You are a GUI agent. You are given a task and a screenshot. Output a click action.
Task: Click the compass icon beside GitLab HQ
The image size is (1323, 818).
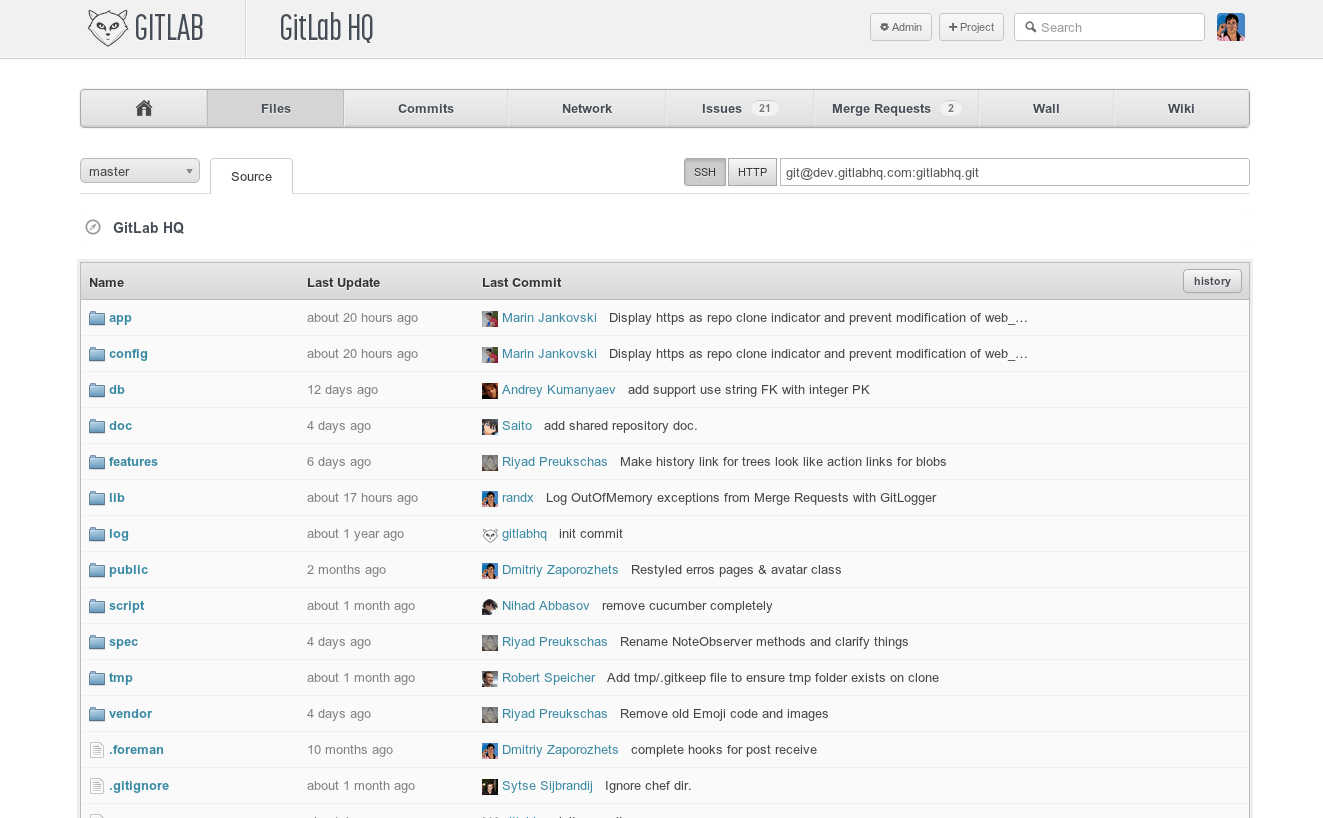pos(93,227)
